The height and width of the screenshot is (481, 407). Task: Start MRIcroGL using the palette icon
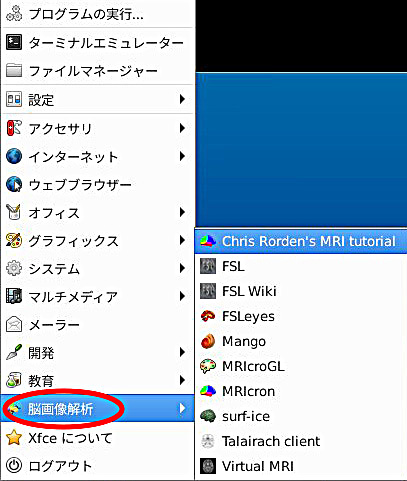pyautogui.click(x=208, y=366)
